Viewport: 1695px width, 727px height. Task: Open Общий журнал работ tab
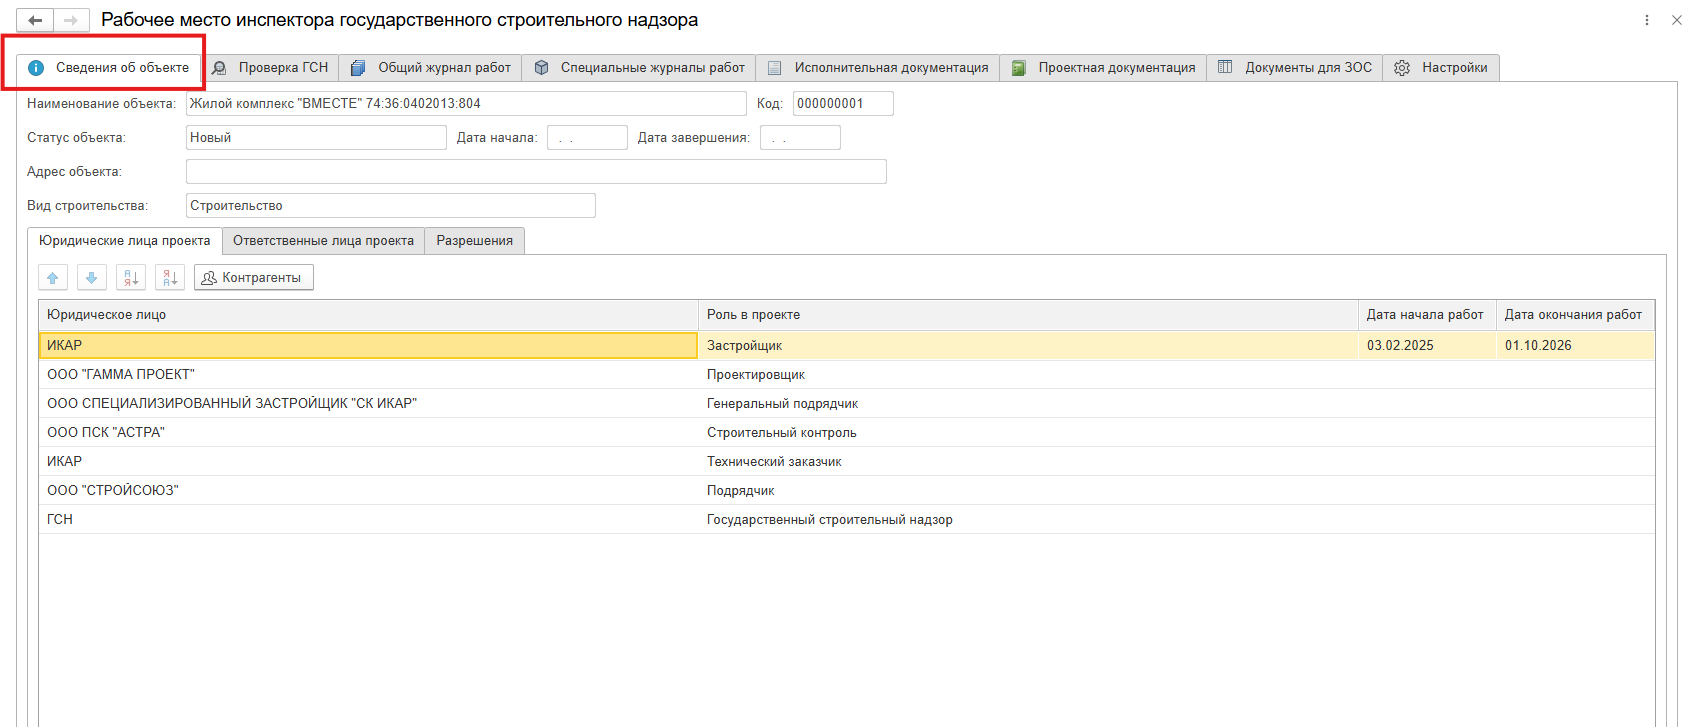[431, 68]
